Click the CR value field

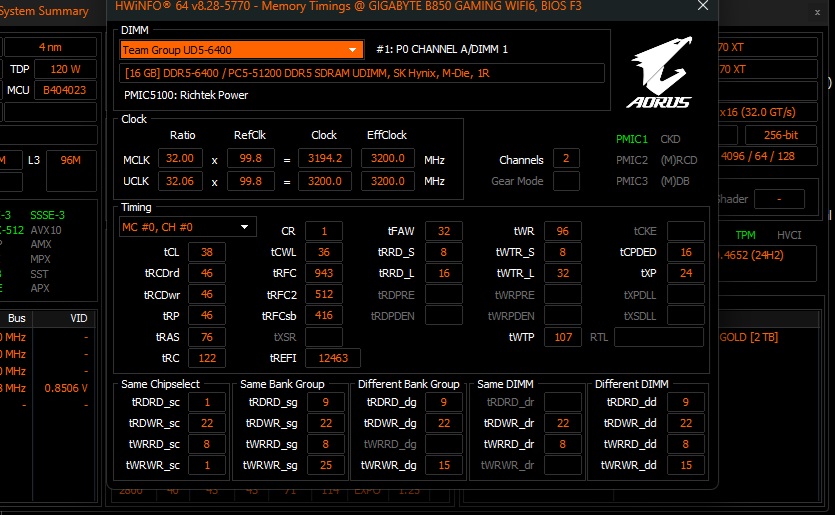pyautogui.click(x=324, y=231)
